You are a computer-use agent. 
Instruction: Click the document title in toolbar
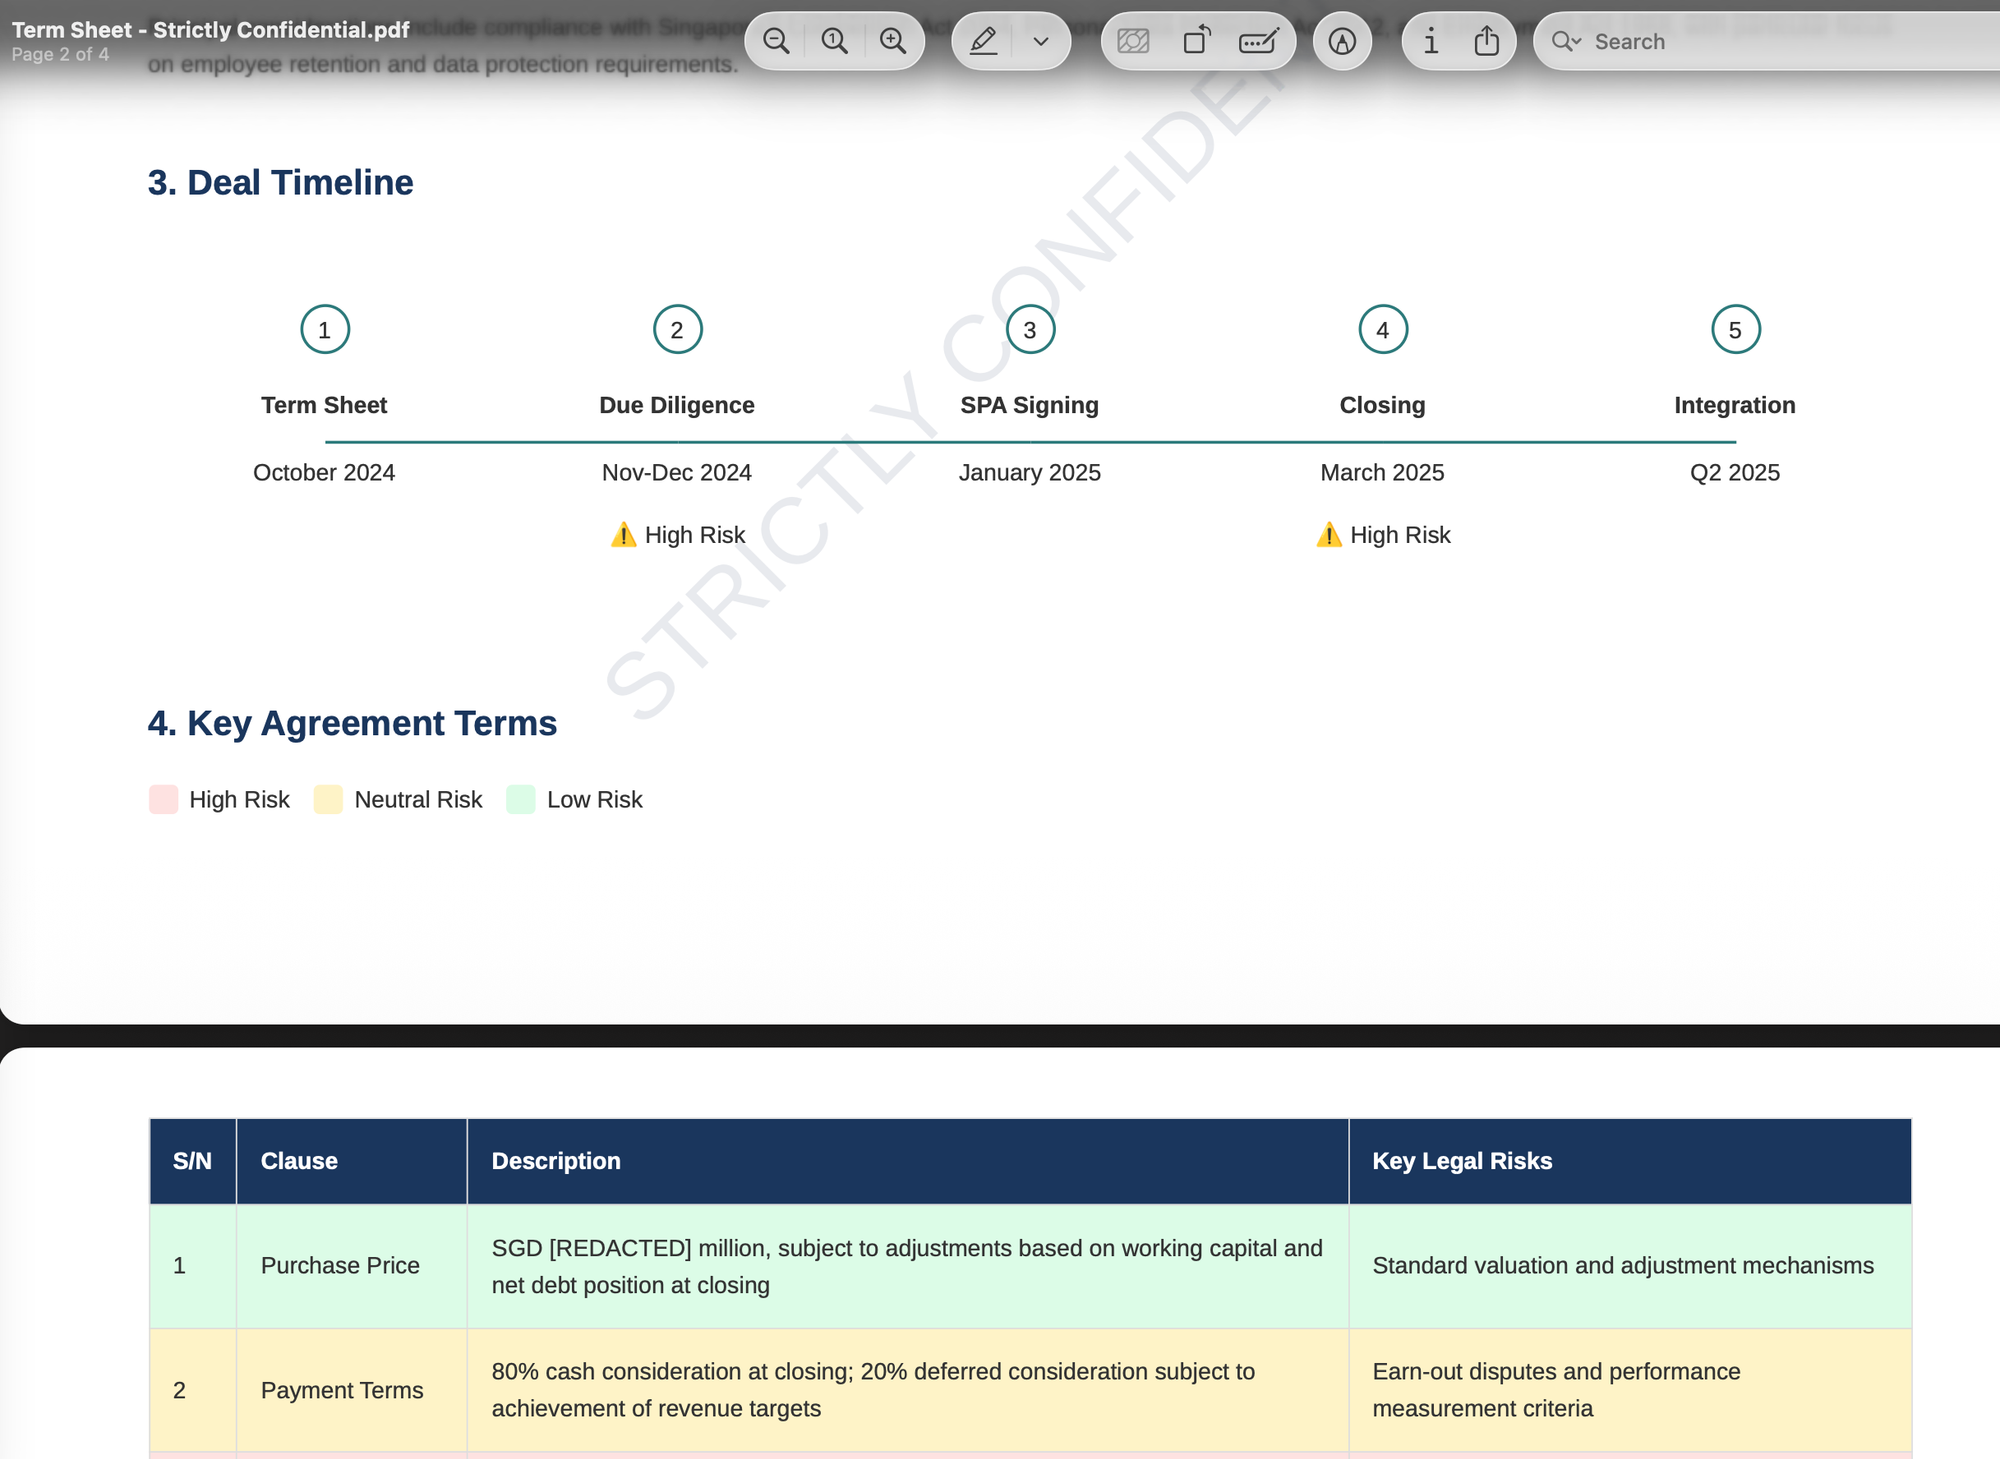(210, 30)
